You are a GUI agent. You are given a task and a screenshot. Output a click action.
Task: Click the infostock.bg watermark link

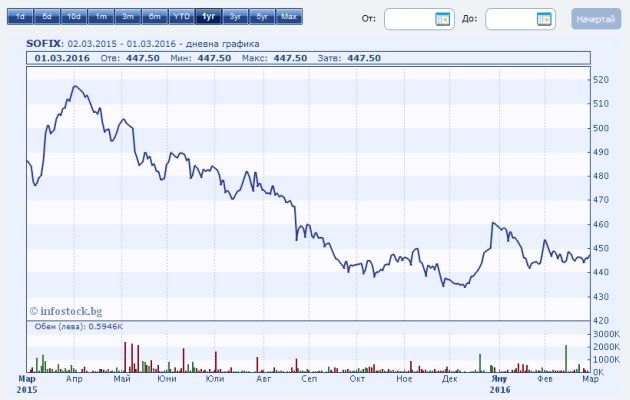click(68, 311)
